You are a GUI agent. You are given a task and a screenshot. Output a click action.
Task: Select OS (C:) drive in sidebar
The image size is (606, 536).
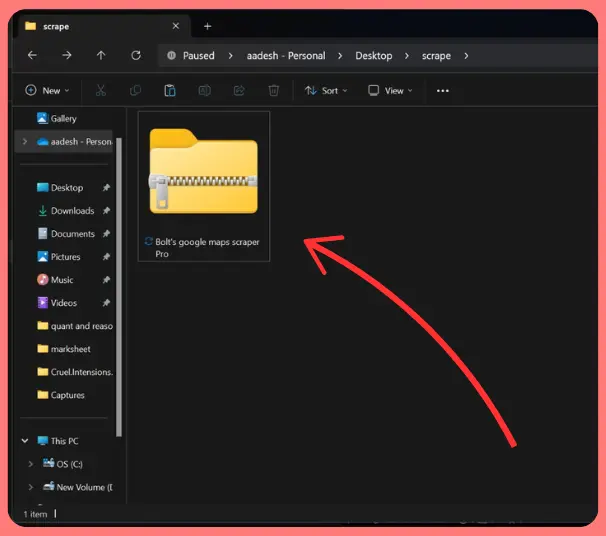click(x=63, y=464)
